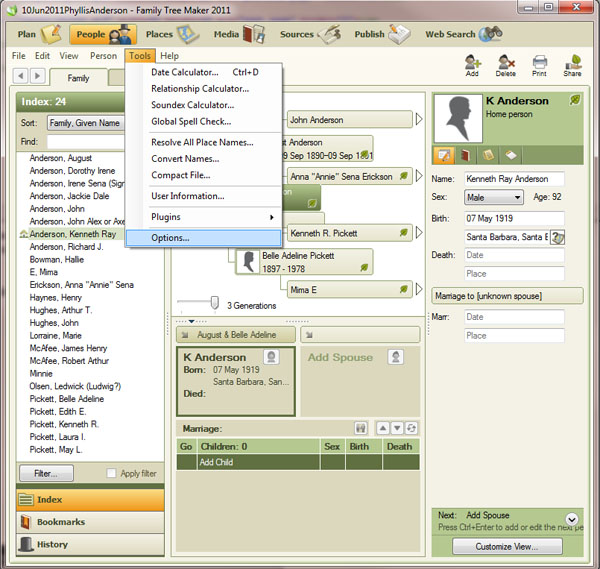This screenshot has height=569, width=600.
Task: Open the Notes icon under K Anderson photo
Action: [488, 155]
